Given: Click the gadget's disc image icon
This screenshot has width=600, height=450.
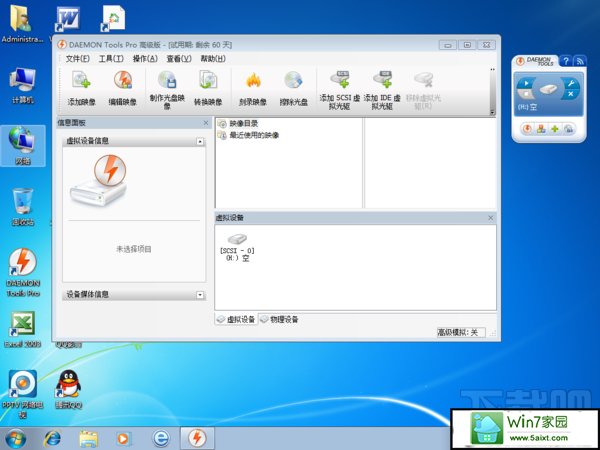Looking at the screenshot, I should coord(568,129).
